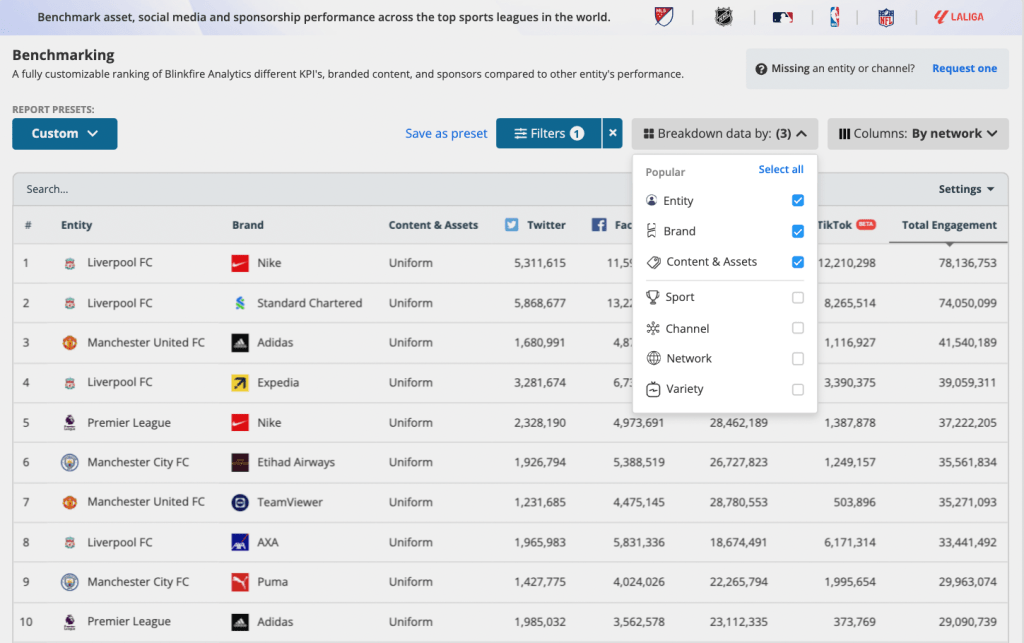Click the Twitter bird icon column header
The width and height of the screenshot is (1024, 643).
click(512, 225)
